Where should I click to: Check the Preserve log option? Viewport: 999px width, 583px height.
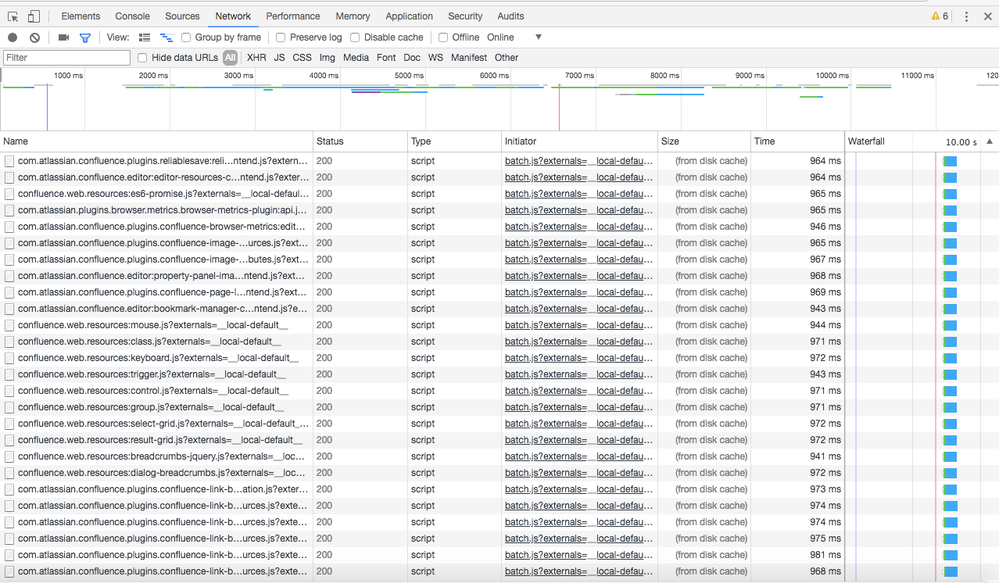coord(281,38)
